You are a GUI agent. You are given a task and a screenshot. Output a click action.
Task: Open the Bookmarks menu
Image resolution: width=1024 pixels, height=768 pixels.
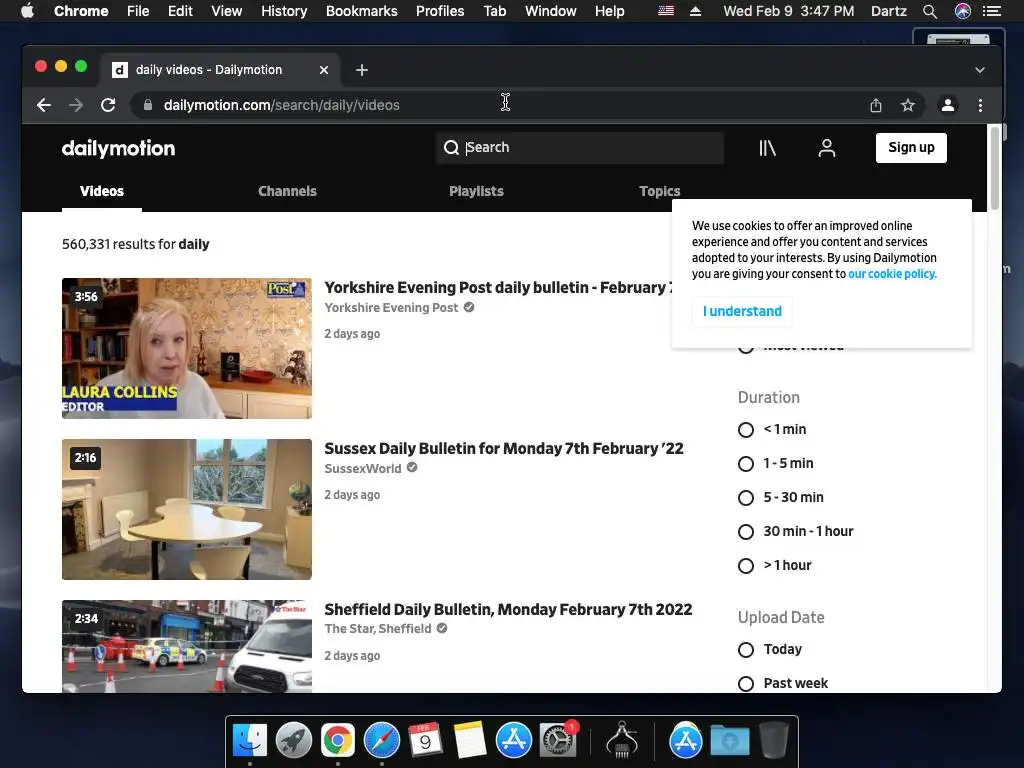pyautogui.click(x=362, y=11)
